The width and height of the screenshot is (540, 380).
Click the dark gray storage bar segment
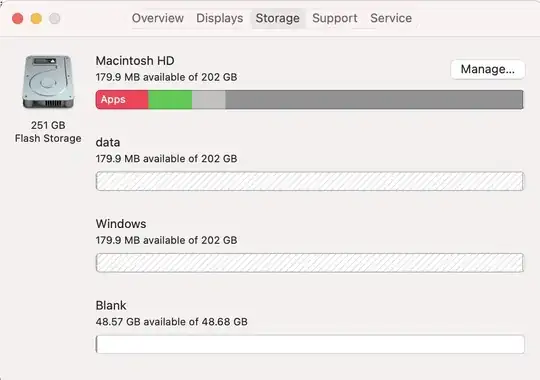pyautogui.click(x=374, y=100)
